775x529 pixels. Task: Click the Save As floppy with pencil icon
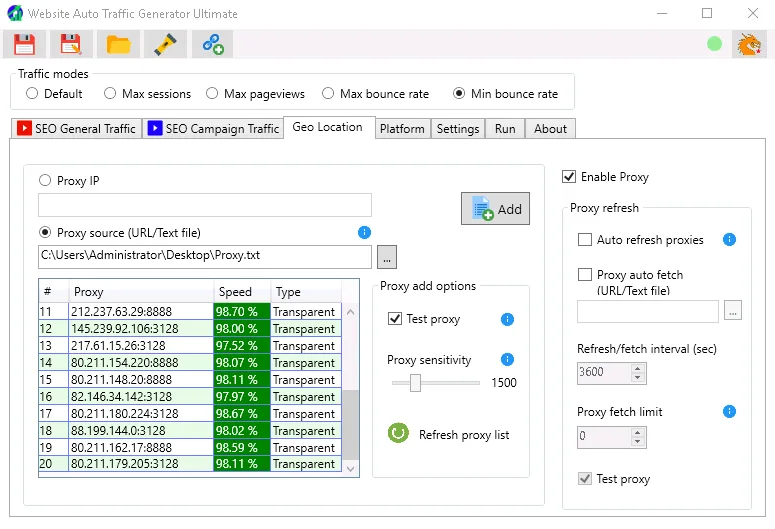(x=71, y=44)
